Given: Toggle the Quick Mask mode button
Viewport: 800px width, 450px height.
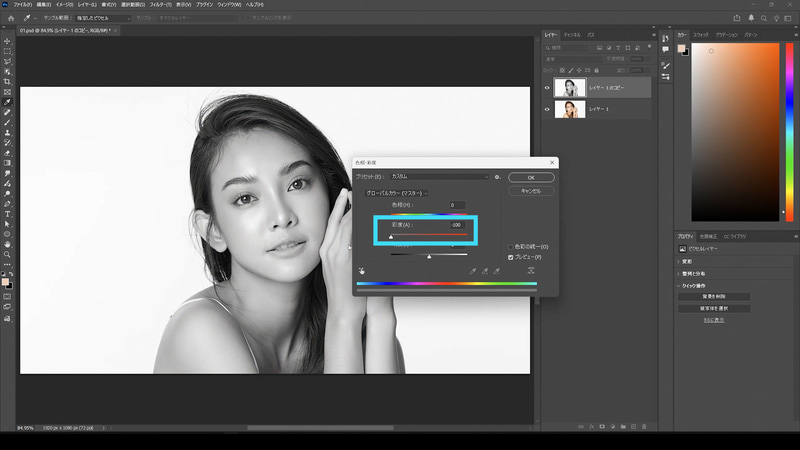Looking at the screenshot, I should [x=7, y=296].
